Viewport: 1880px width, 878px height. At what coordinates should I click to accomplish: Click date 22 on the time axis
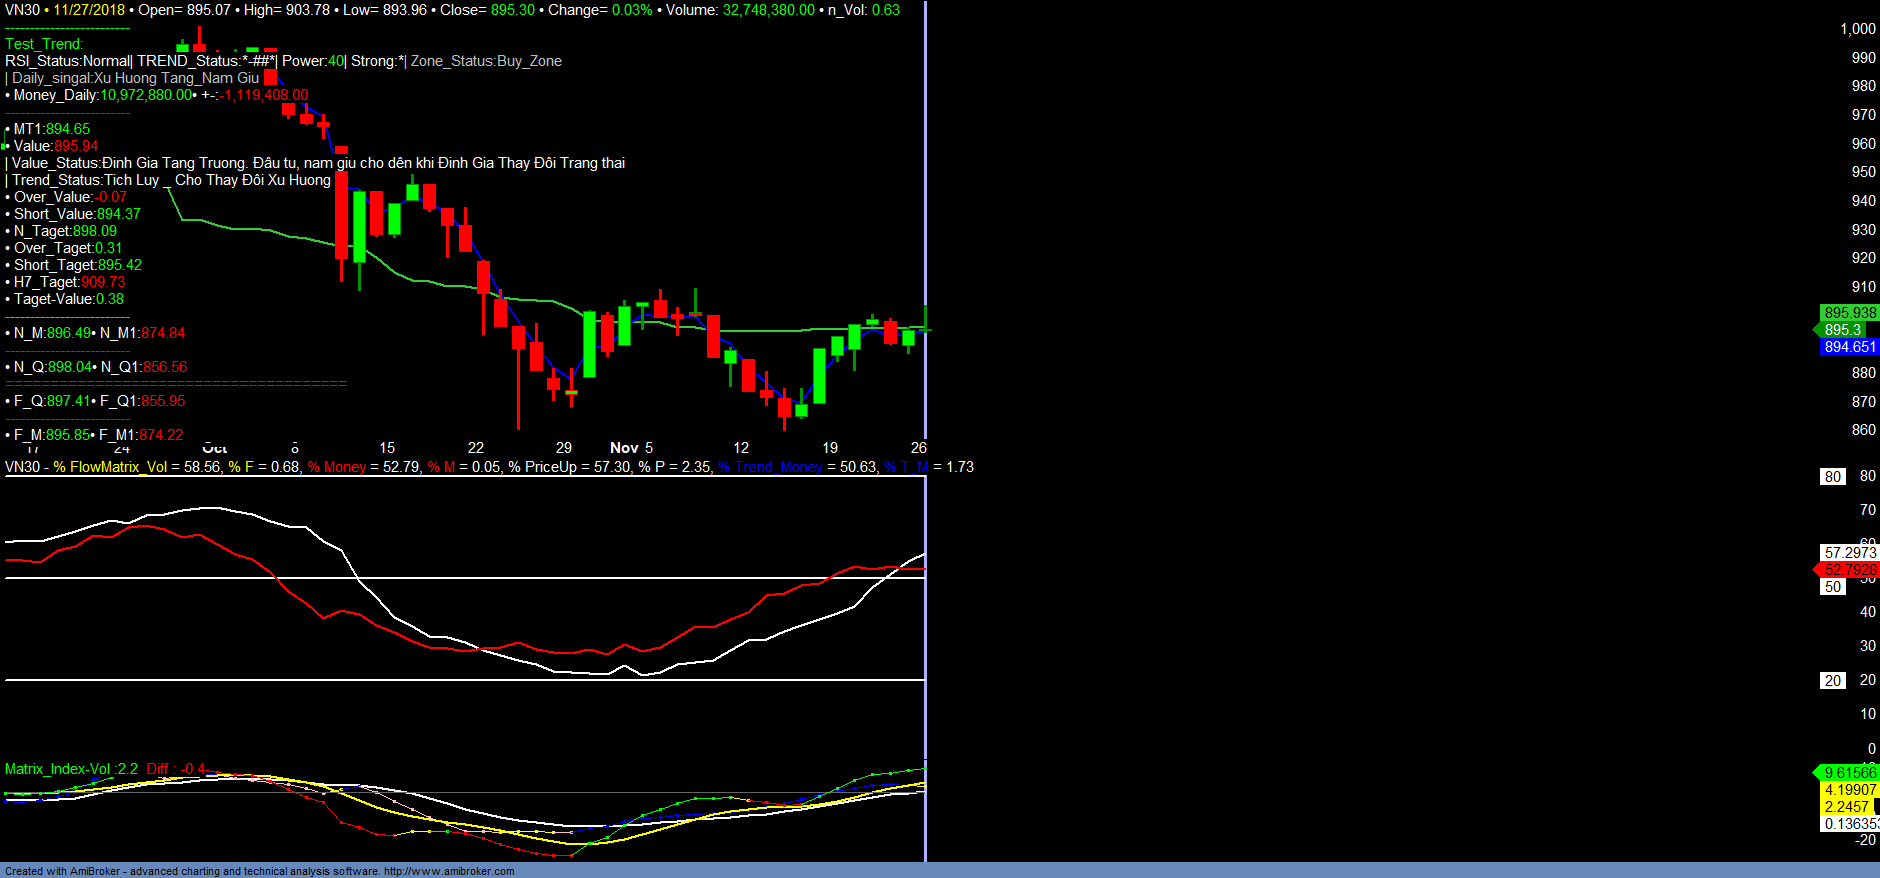tap(476, 448)
